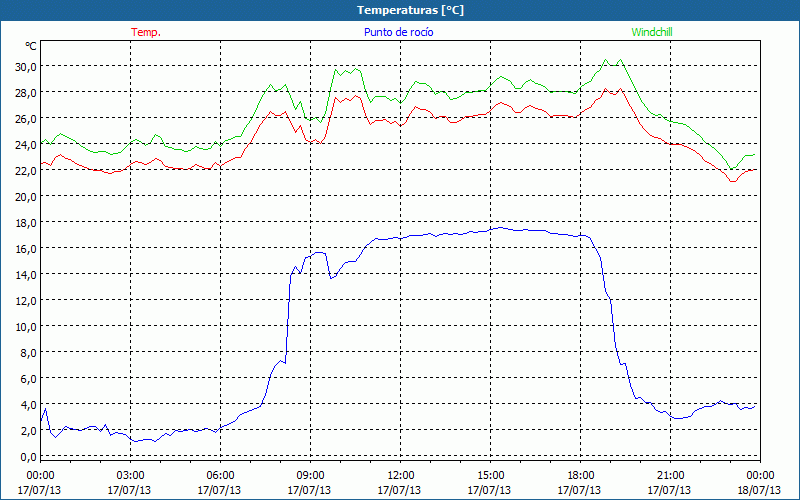Click the 8,0 y-axis value
The width and height of the screenshot is (800, 500).
click(x=29, y=353)
